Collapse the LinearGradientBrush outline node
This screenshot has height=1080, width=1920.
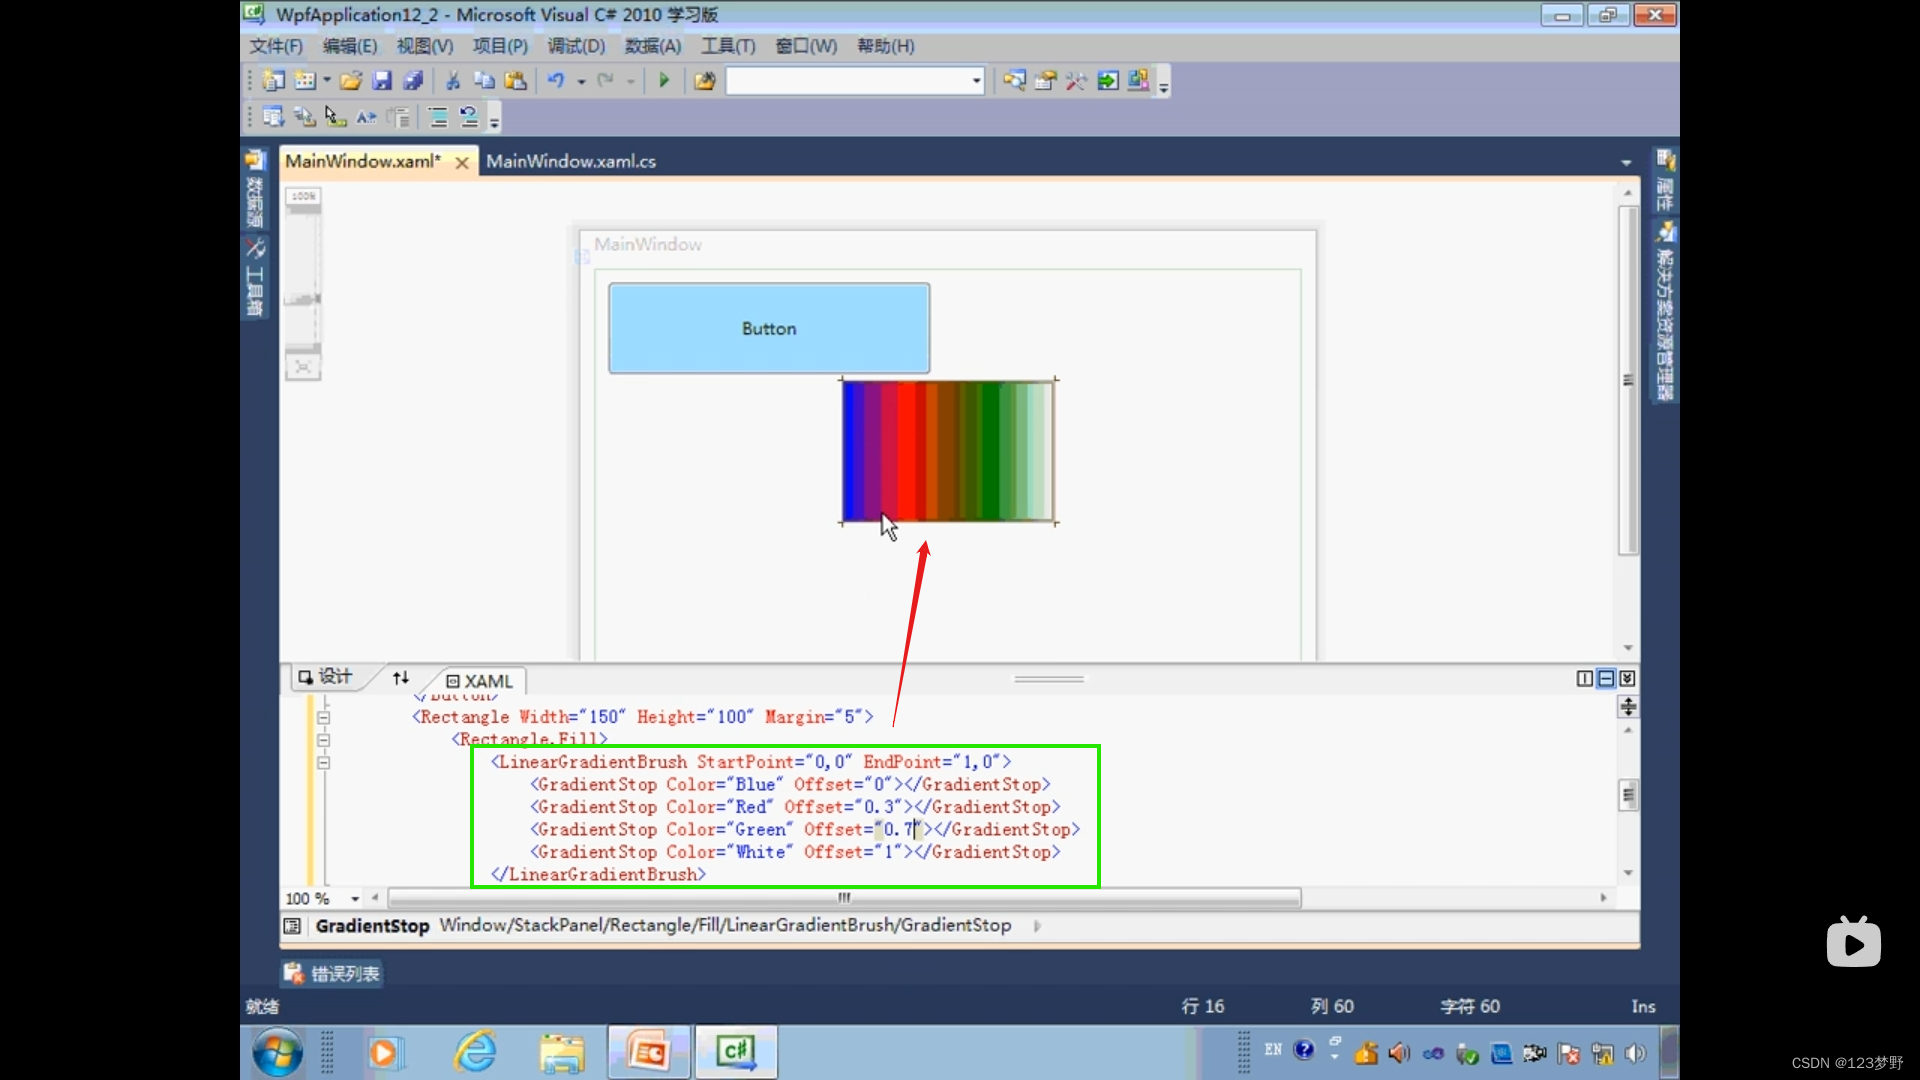click(323, 762)
